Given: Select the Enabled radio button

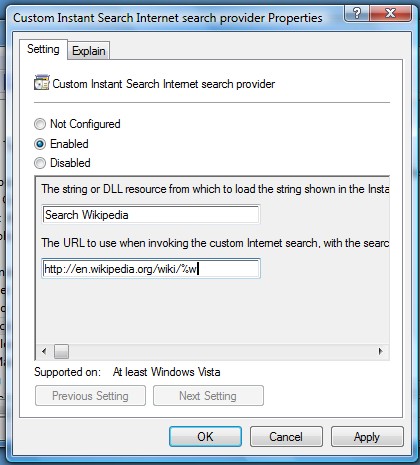Looking at the screenshot, I should pyautogui.click(x=40, y=144).
